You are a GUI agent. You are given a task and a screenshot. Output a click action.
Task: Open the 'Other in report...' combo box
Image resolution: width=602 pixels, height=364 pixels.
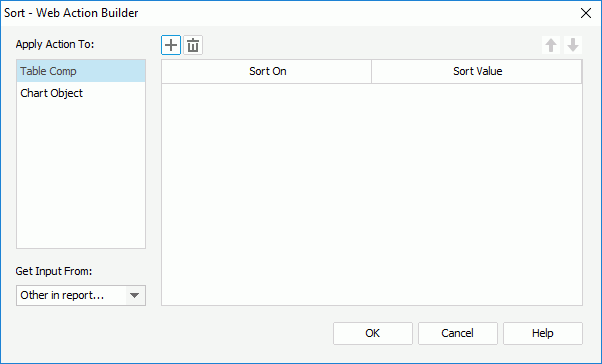click(x=81, y=295)
